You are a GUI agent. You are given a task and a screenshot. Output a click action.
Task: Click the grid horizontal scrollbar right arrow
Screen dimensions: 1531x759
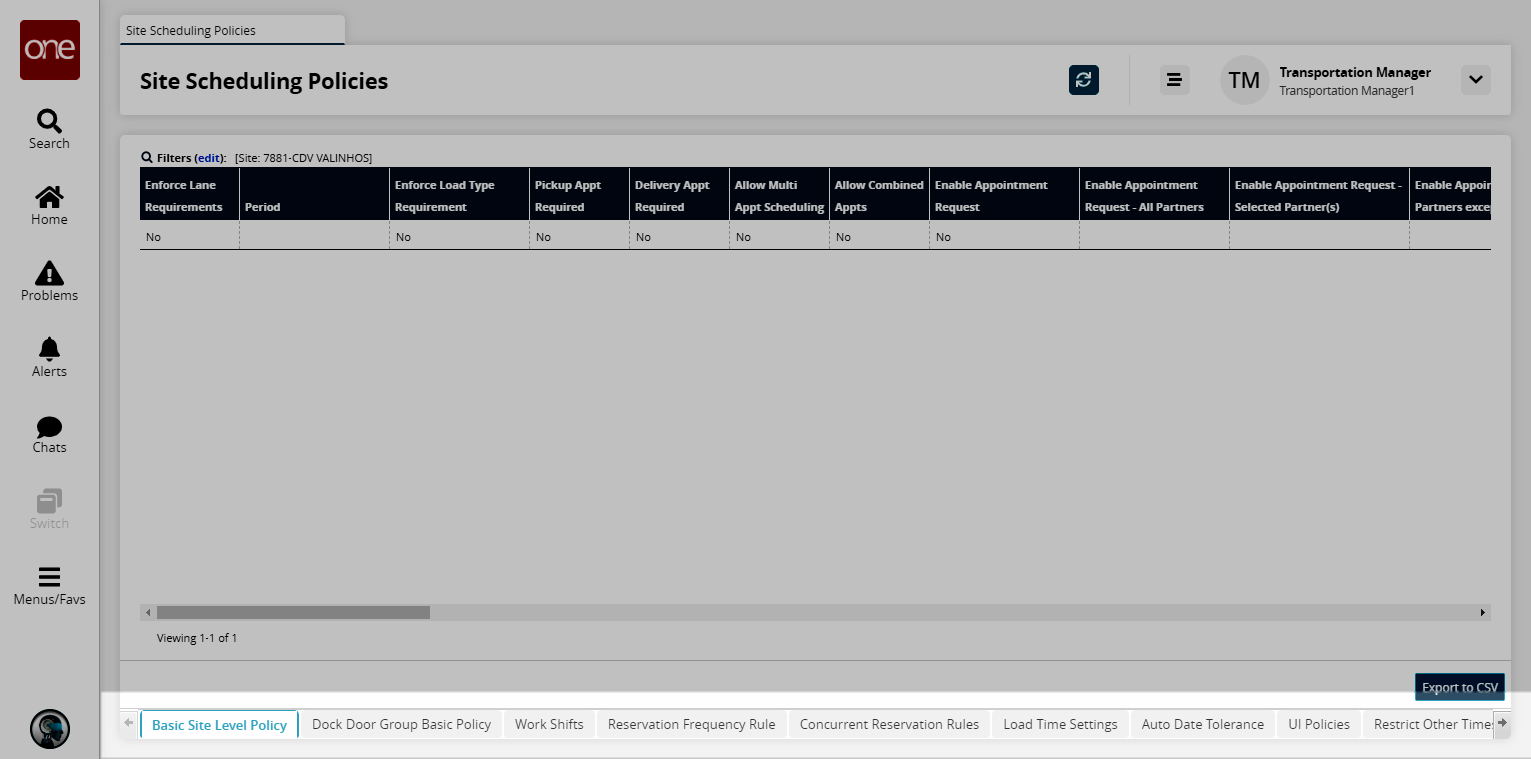click(x=1483, y=612)
